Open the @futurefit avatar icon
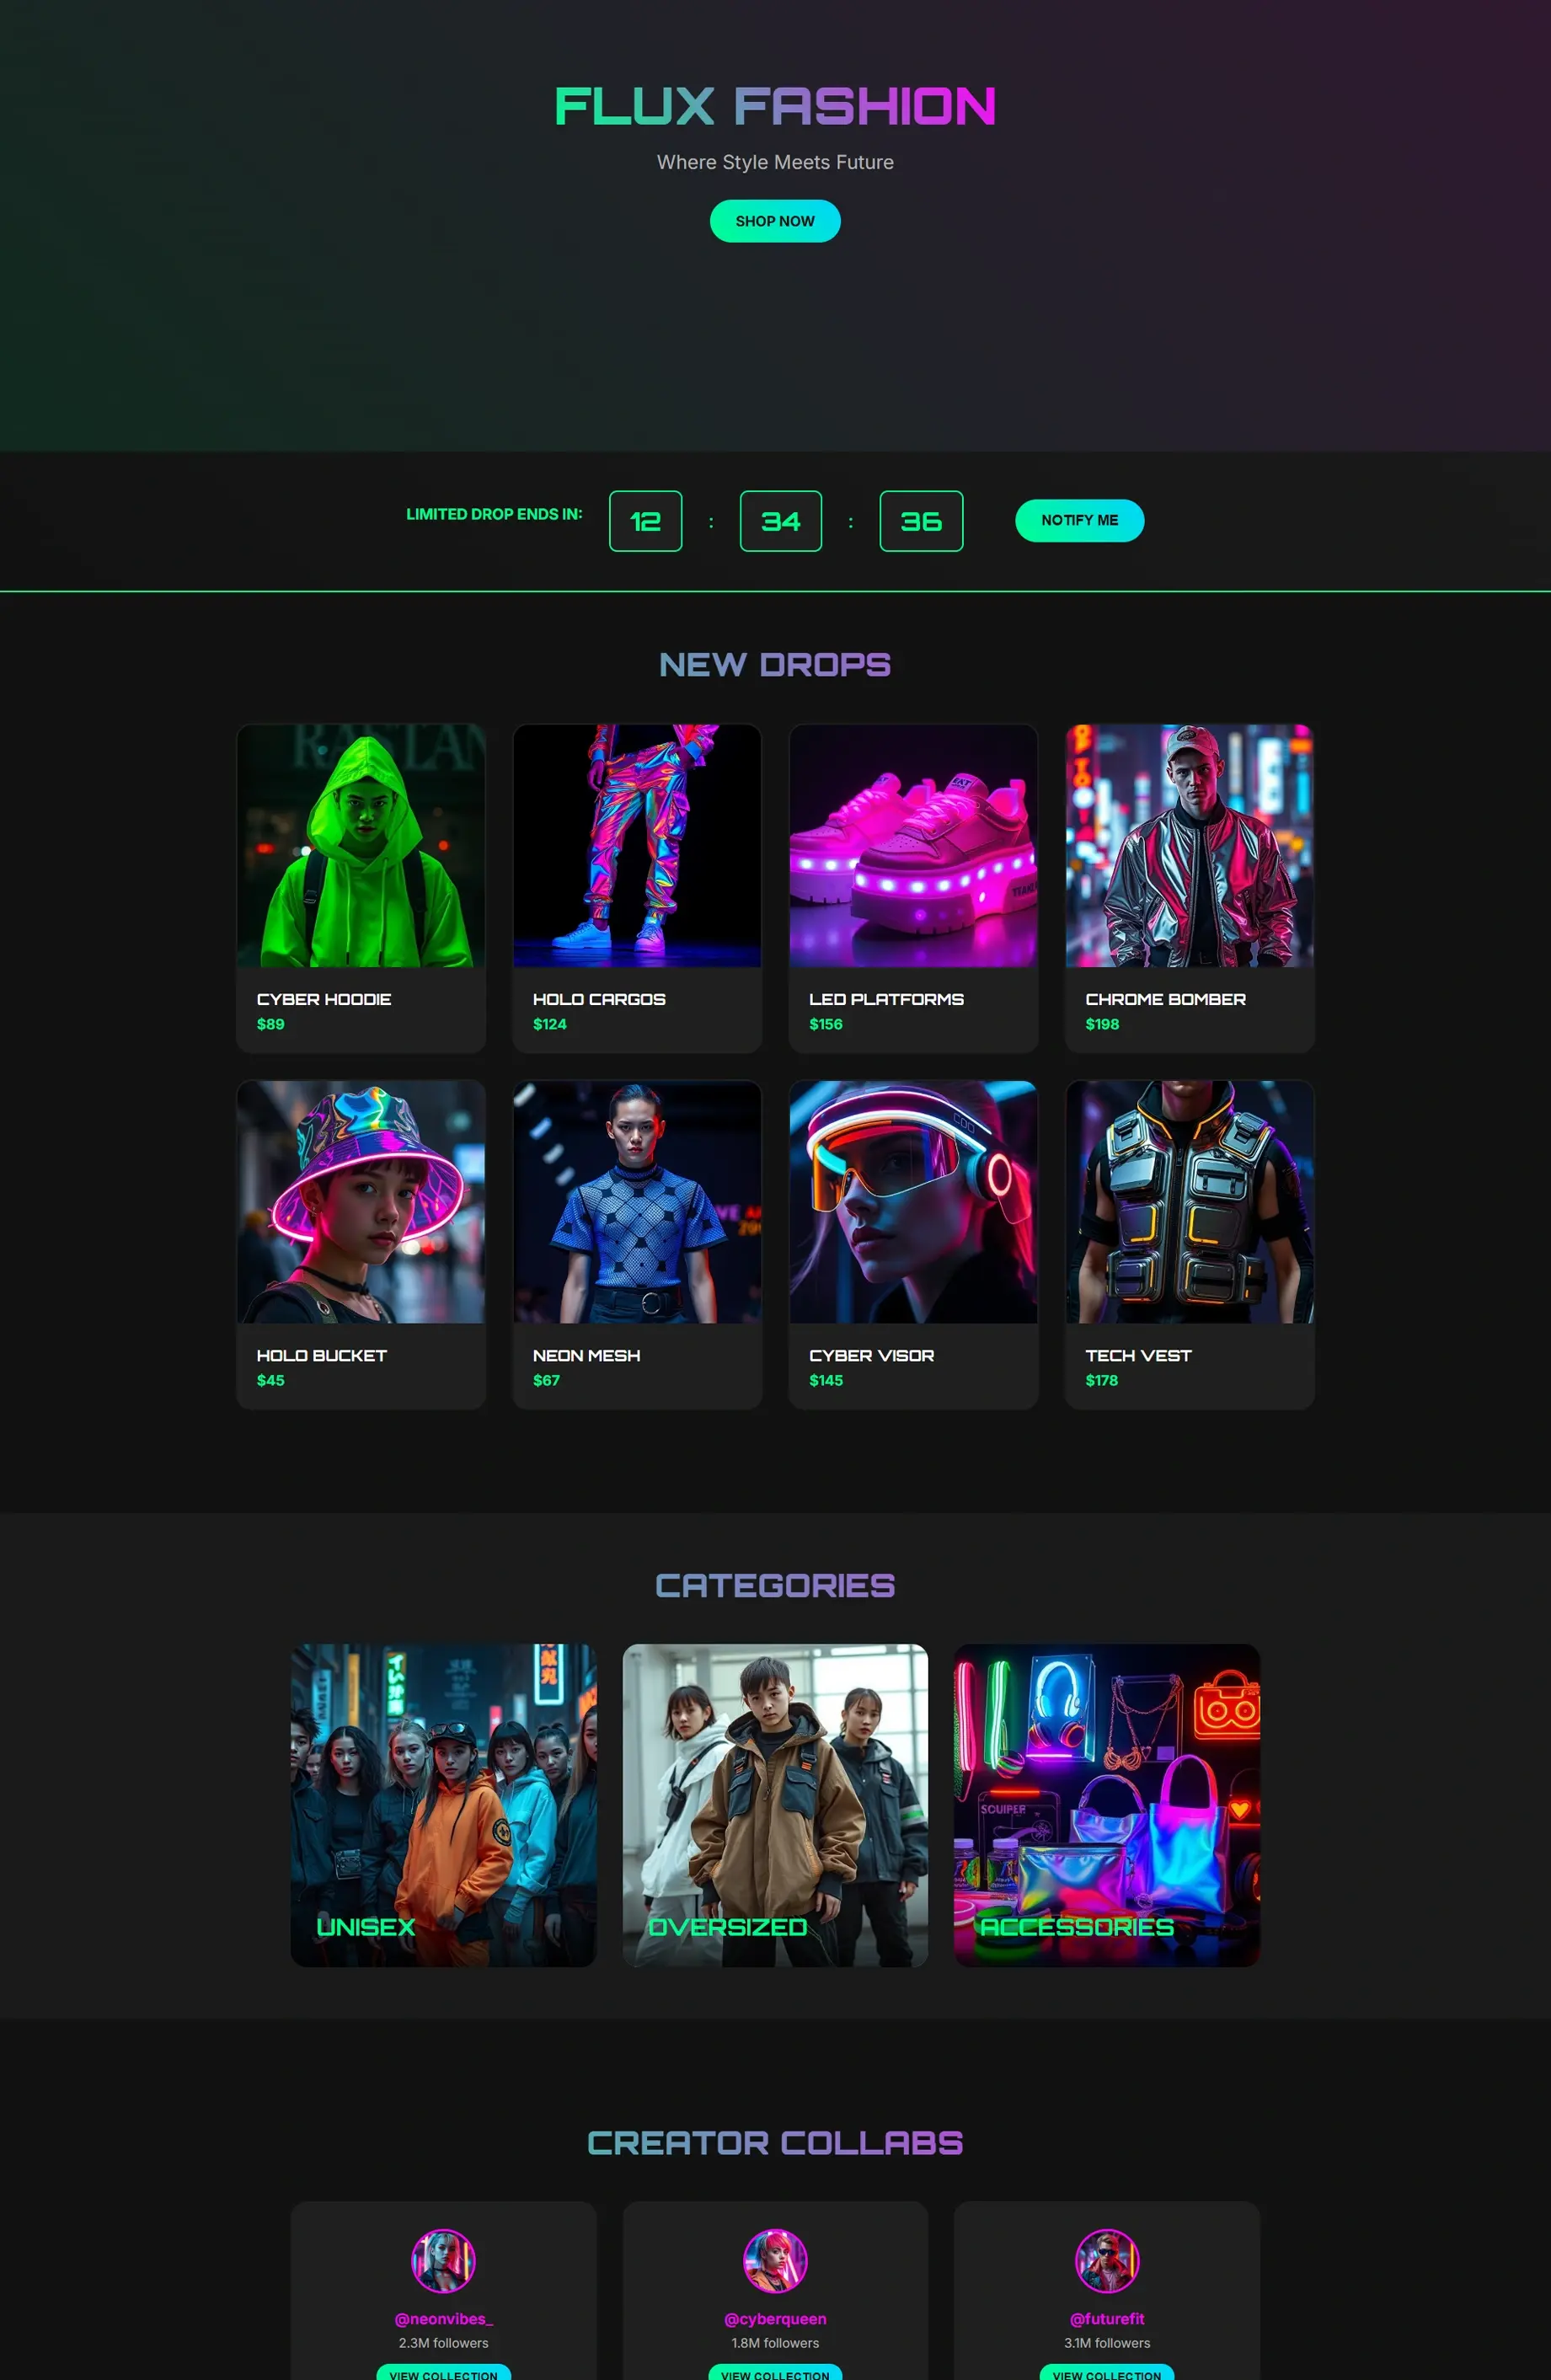This screenshot has height=2380, width=1551. coord(1106,2260)
